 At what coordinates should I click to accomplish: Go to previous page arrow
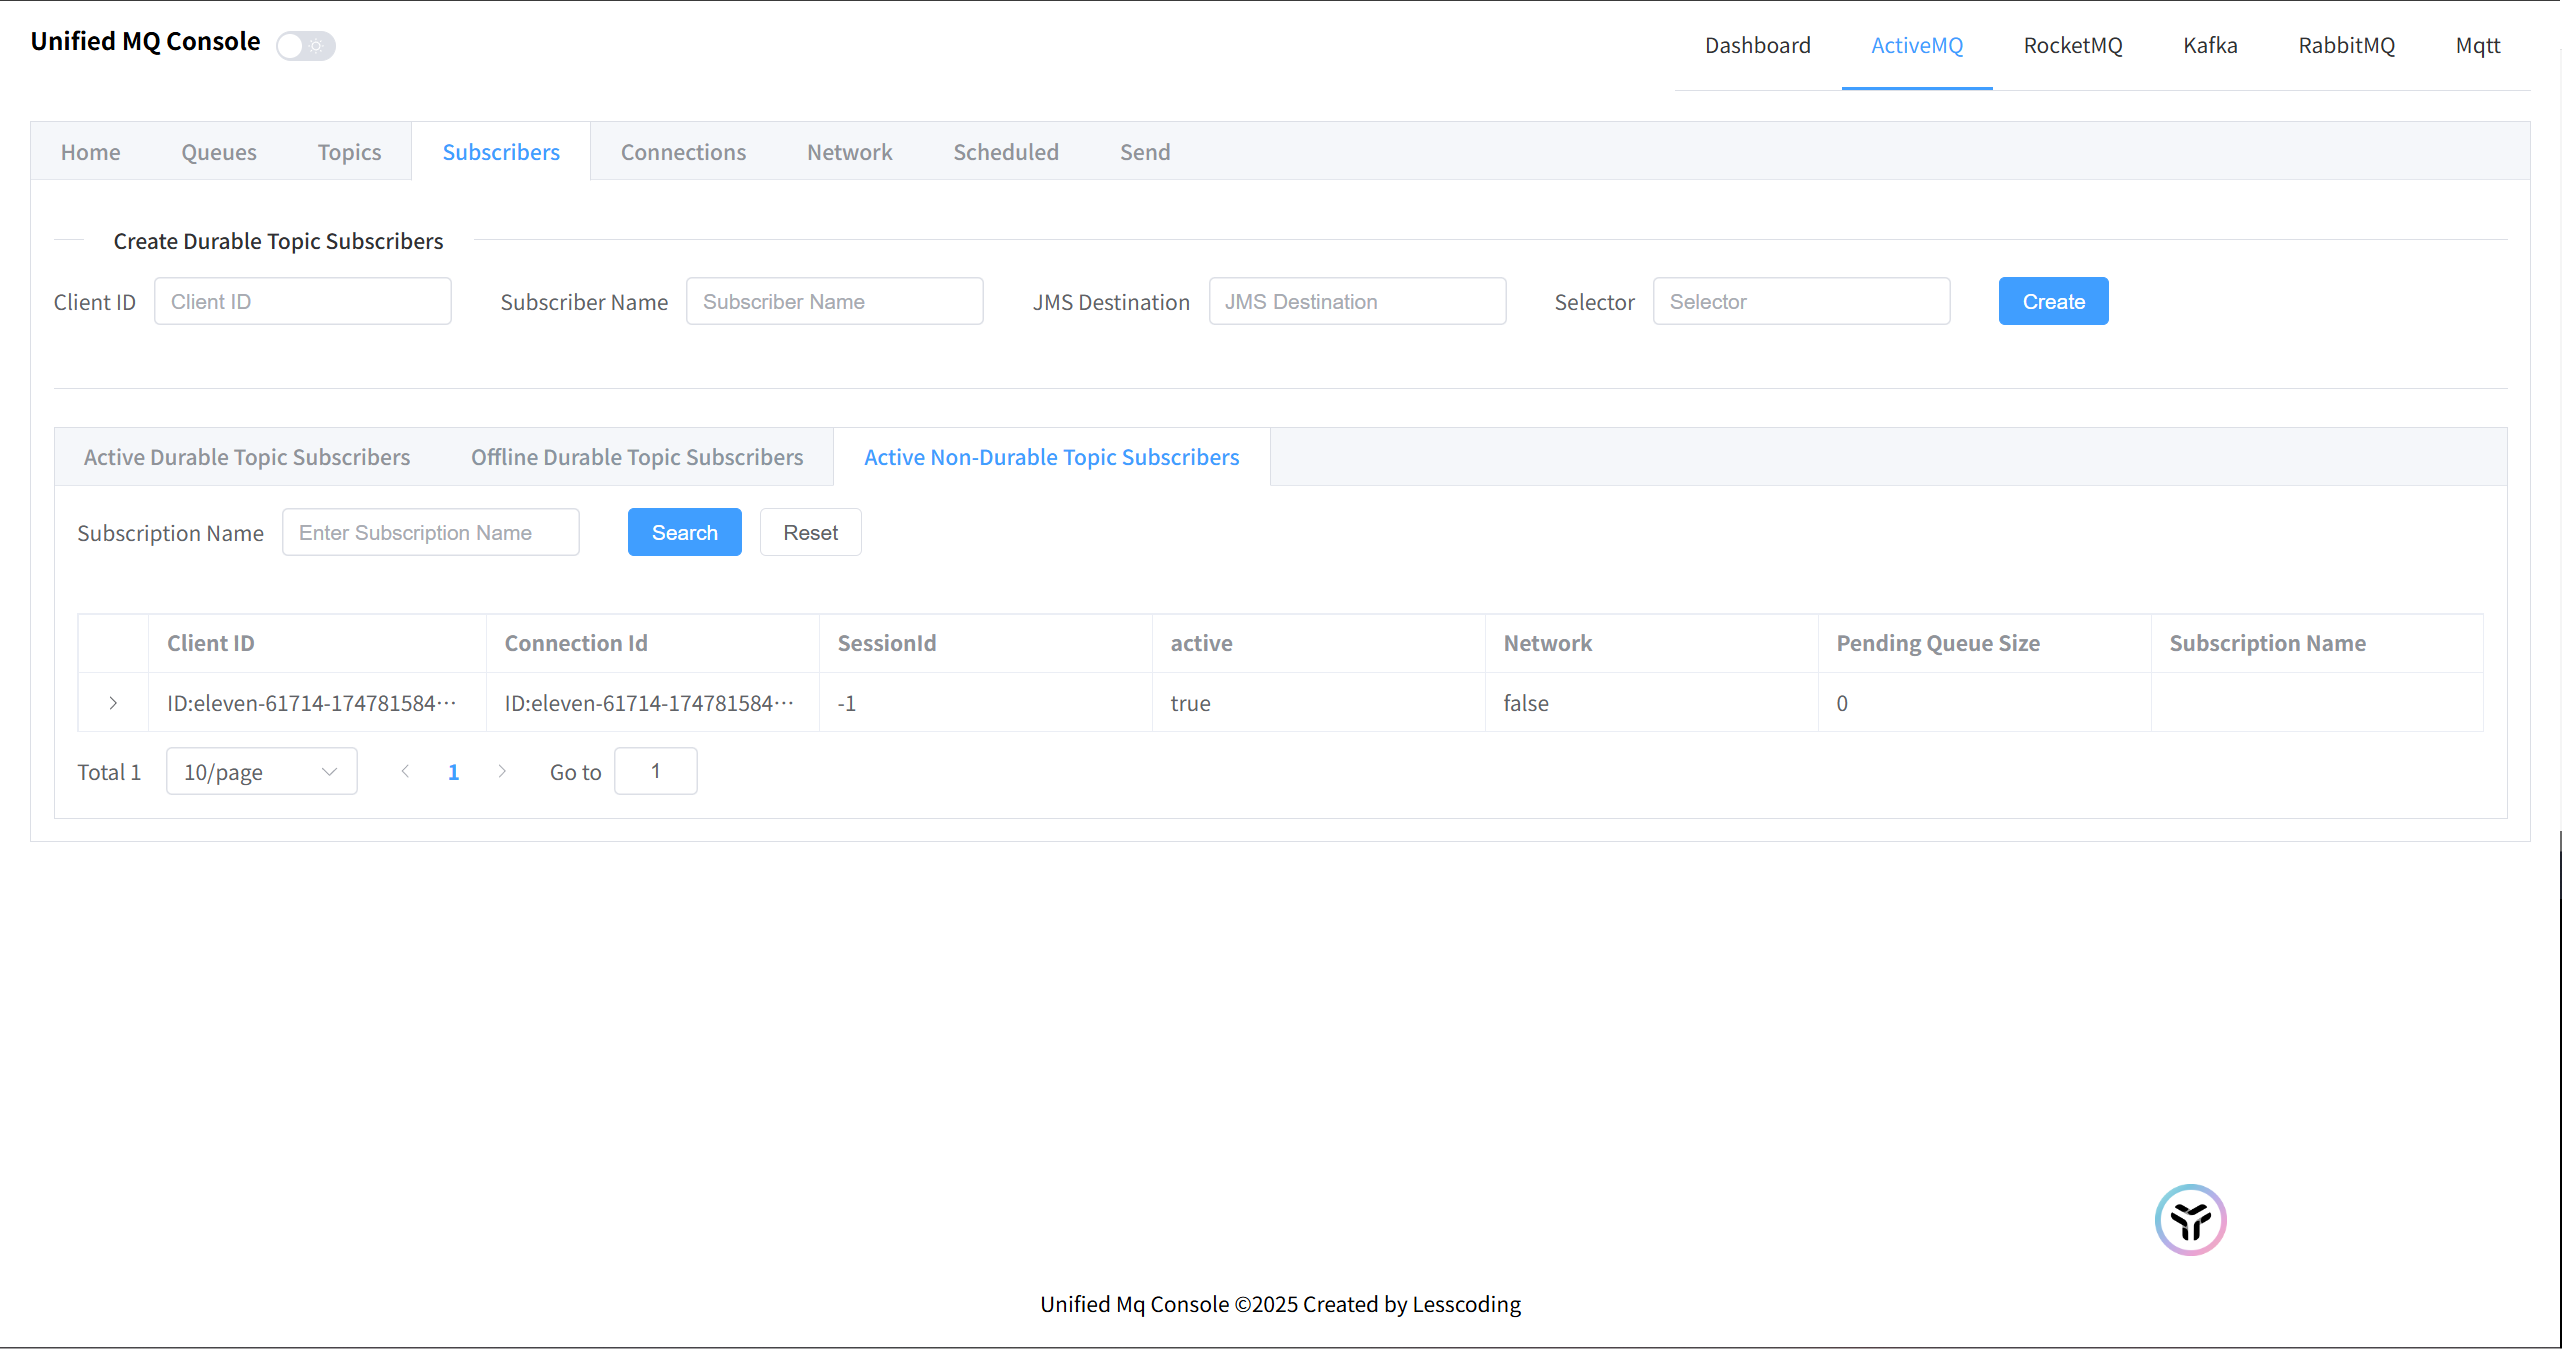(x=405, y=771)
